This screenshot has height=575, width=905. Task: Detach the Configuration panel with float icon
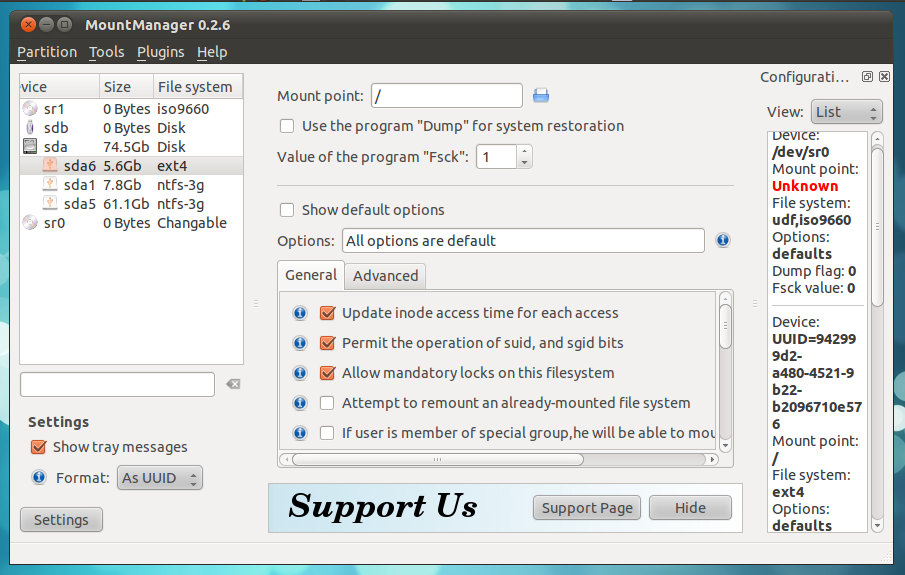[867, 77]
